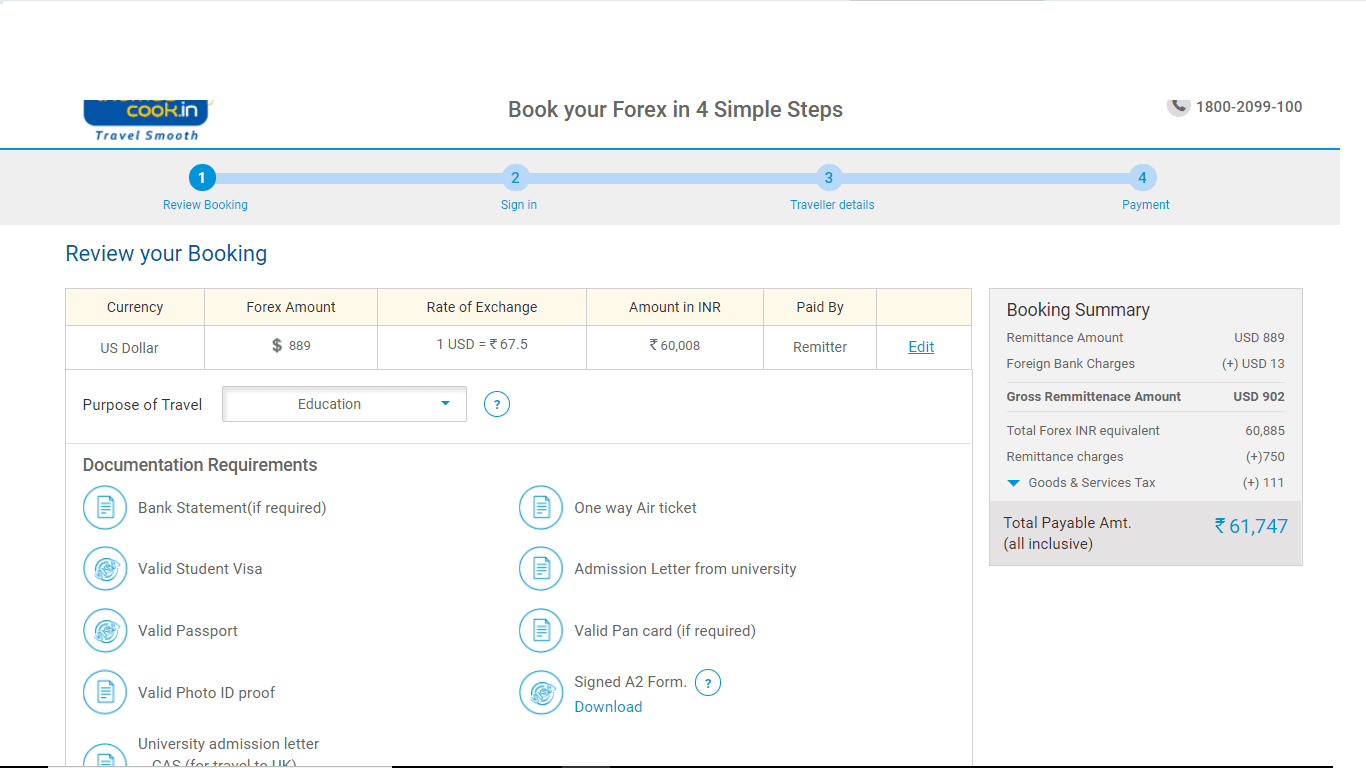Click the One way Air ticket icon
1366x768 pixels.
point(541,508)
